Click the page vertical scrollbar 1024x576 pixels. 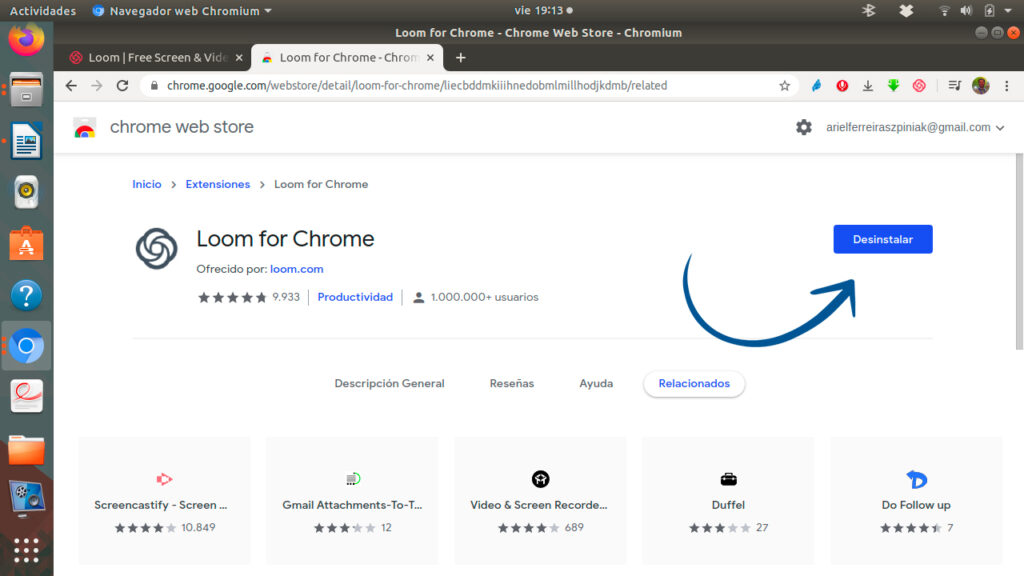(1019, 252)
